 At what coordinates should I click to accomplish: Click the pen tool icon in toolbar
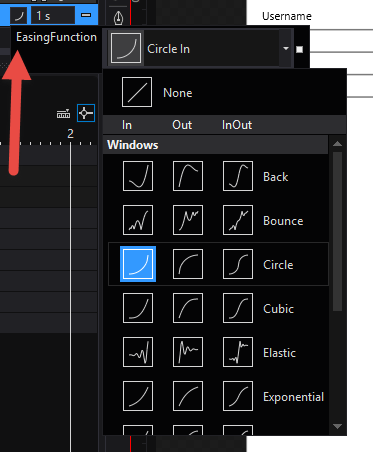119,18
